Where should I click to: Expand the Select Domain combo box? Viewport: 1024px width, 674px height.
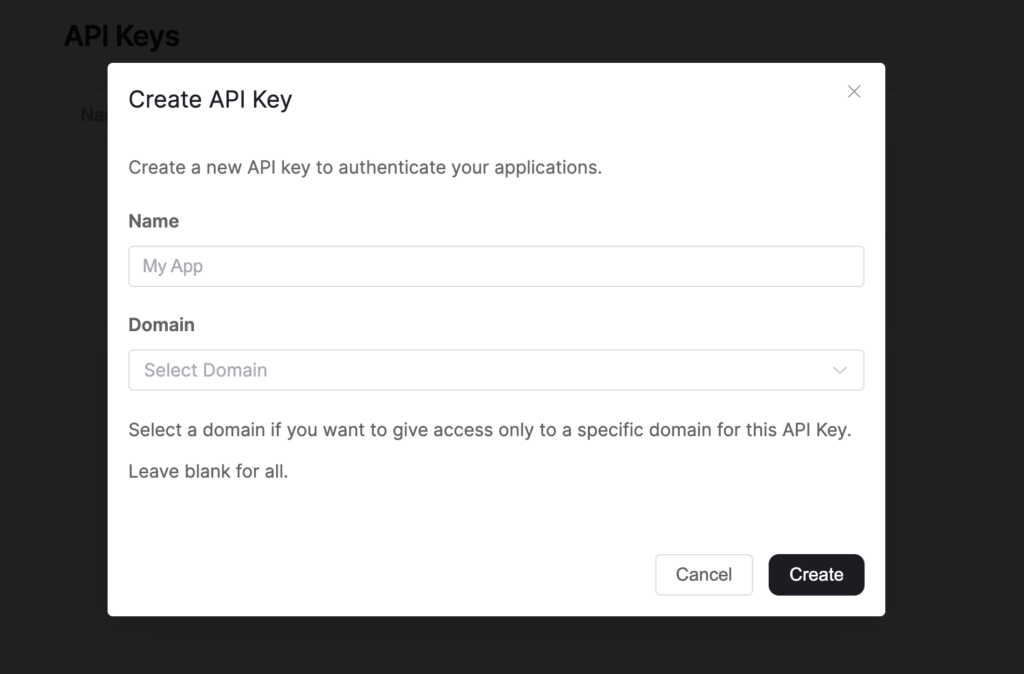[496, 370]
